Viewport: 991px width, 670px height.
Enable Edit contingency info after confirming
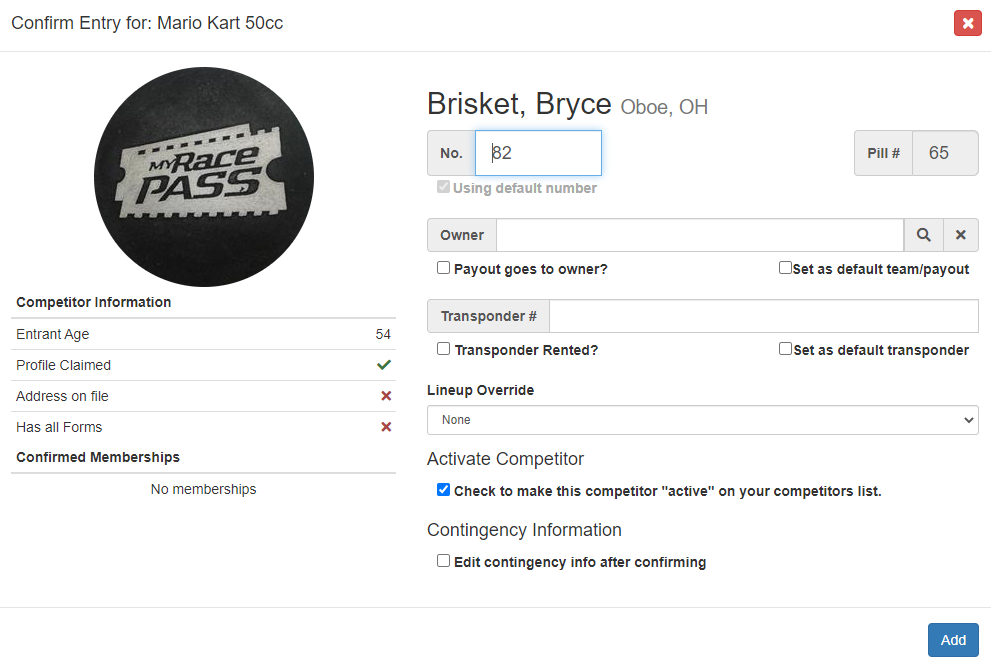443,561
